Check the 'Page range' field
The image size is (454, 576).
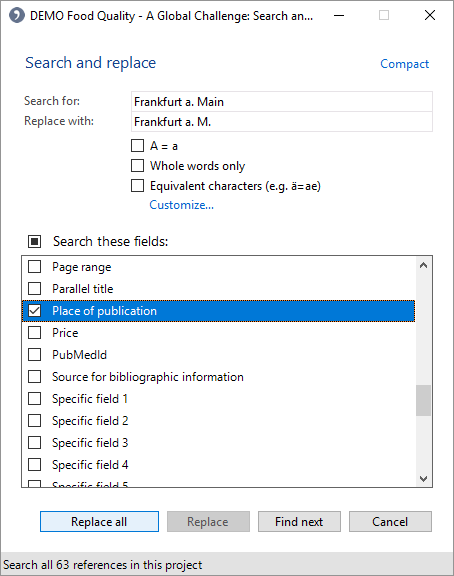point(35,267)
